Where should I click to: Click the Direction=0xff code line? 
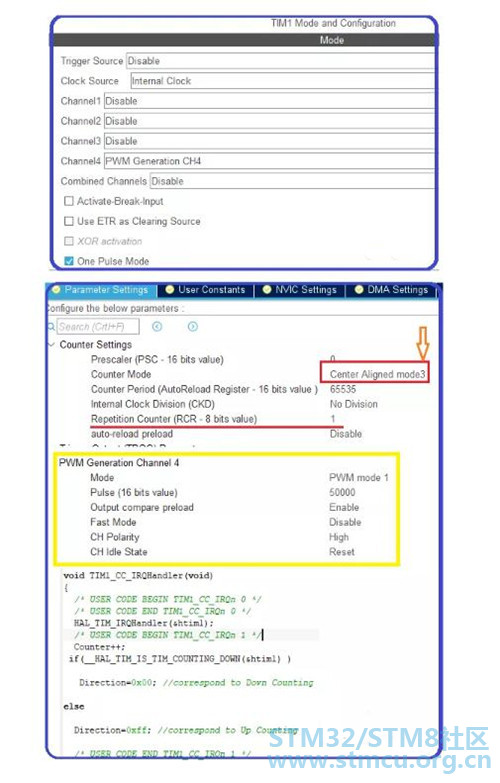tap(185, 730)
